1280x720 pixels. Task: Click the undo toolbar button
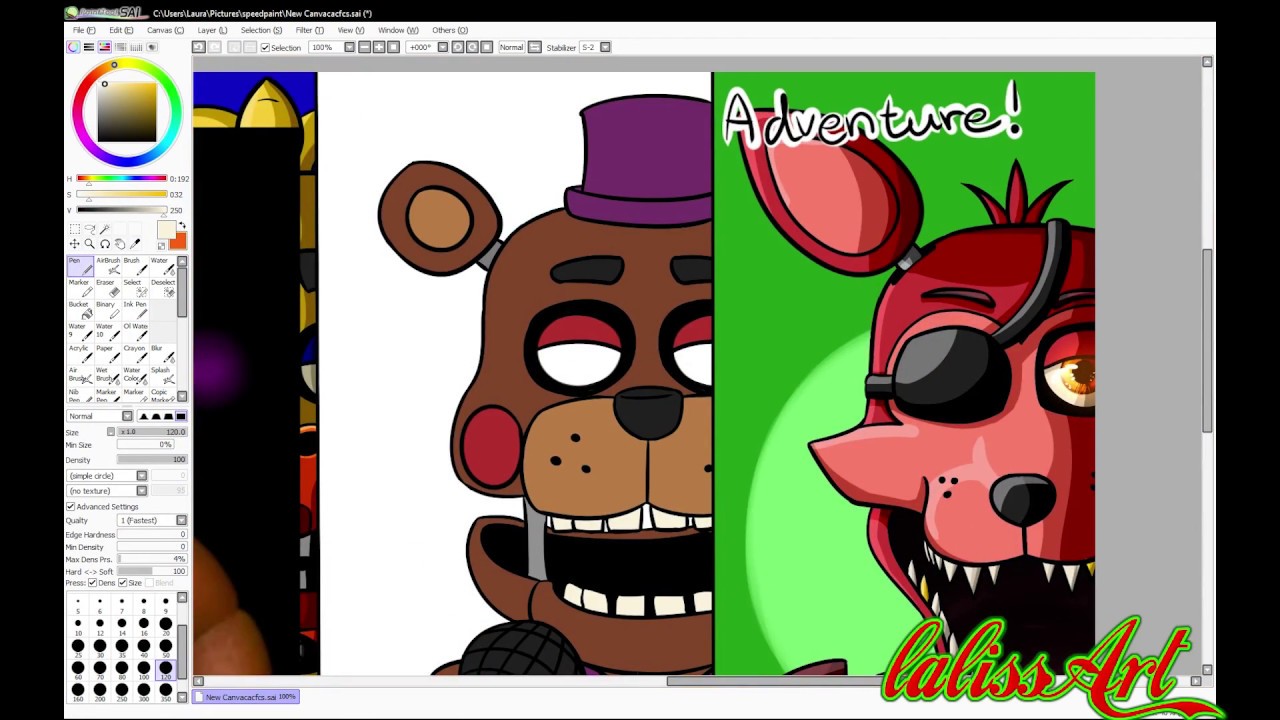[x=199, y=47]
